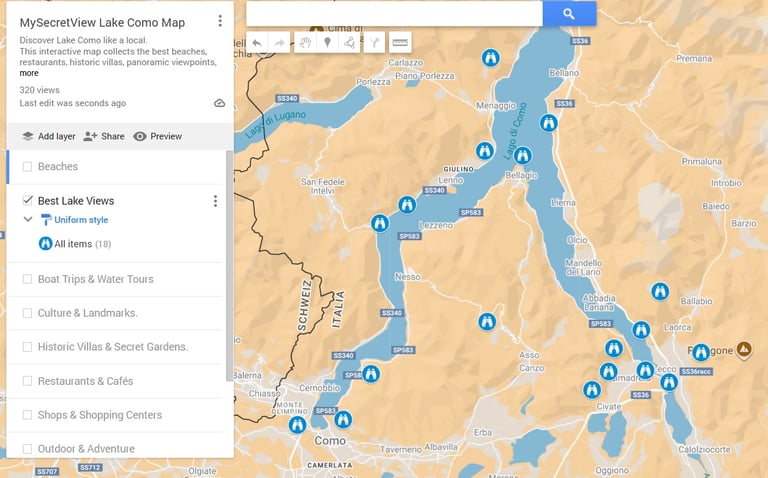The height and width of the screenshot is (478, 768).
Task: Click the Share button
Action: 103,136
